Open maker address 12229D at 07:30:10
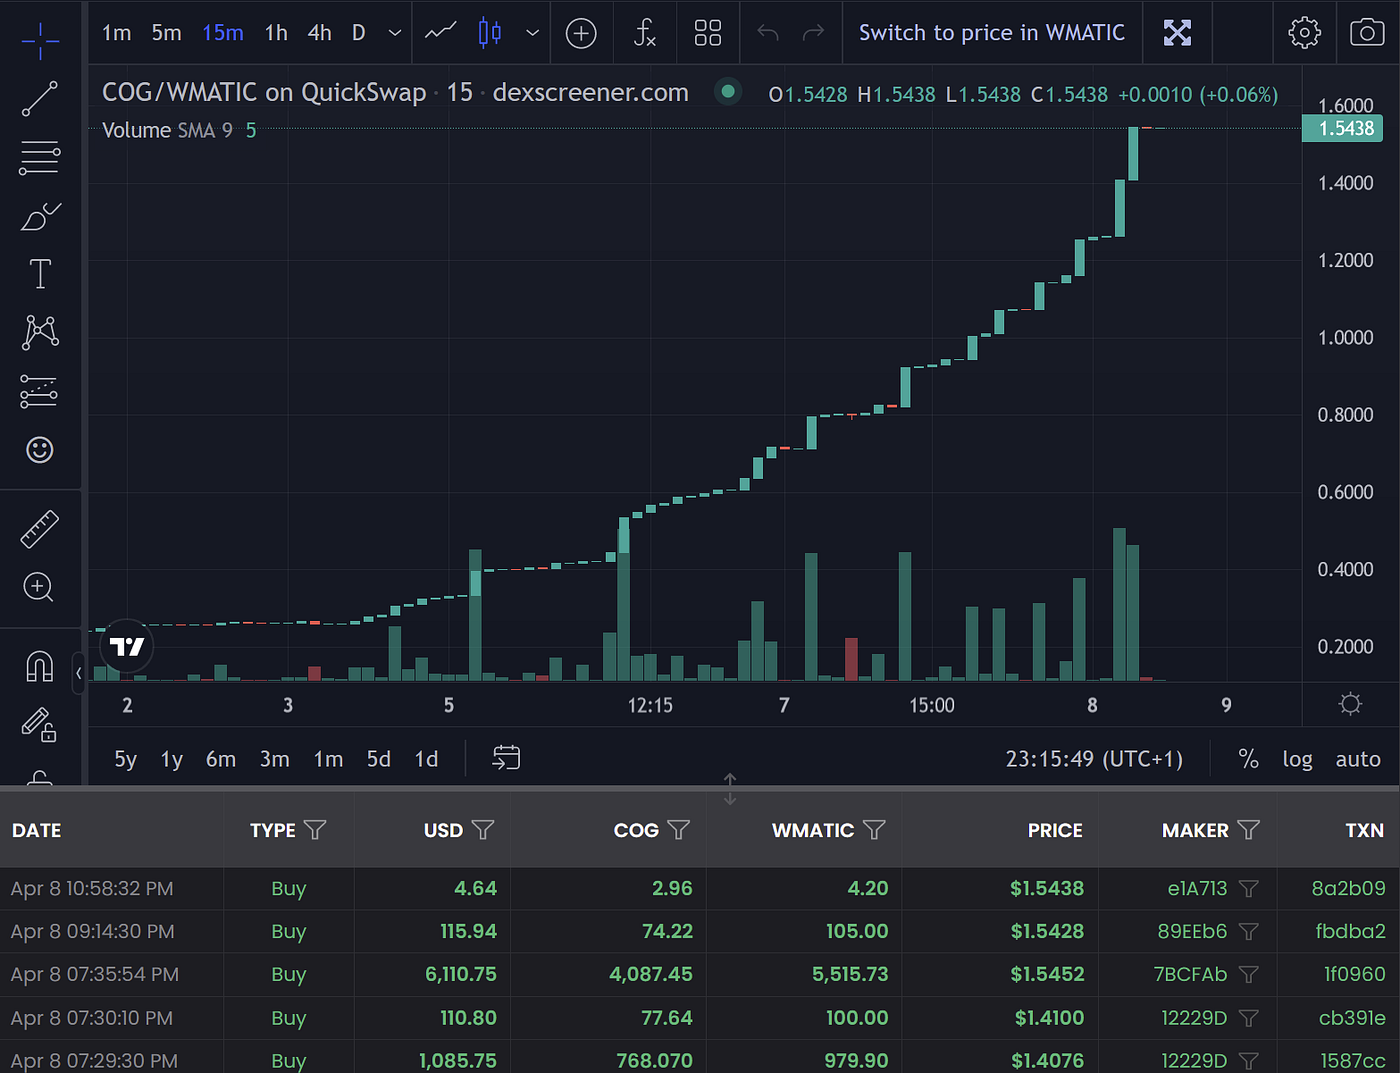1400x1073 pixels. pos(1194,1018)
